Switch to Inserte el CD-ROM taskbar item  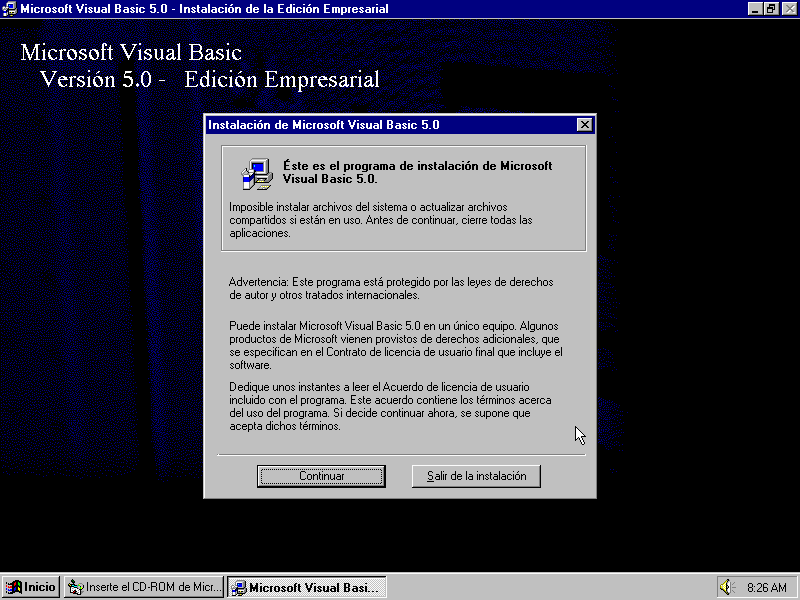(x=144, y=587)
